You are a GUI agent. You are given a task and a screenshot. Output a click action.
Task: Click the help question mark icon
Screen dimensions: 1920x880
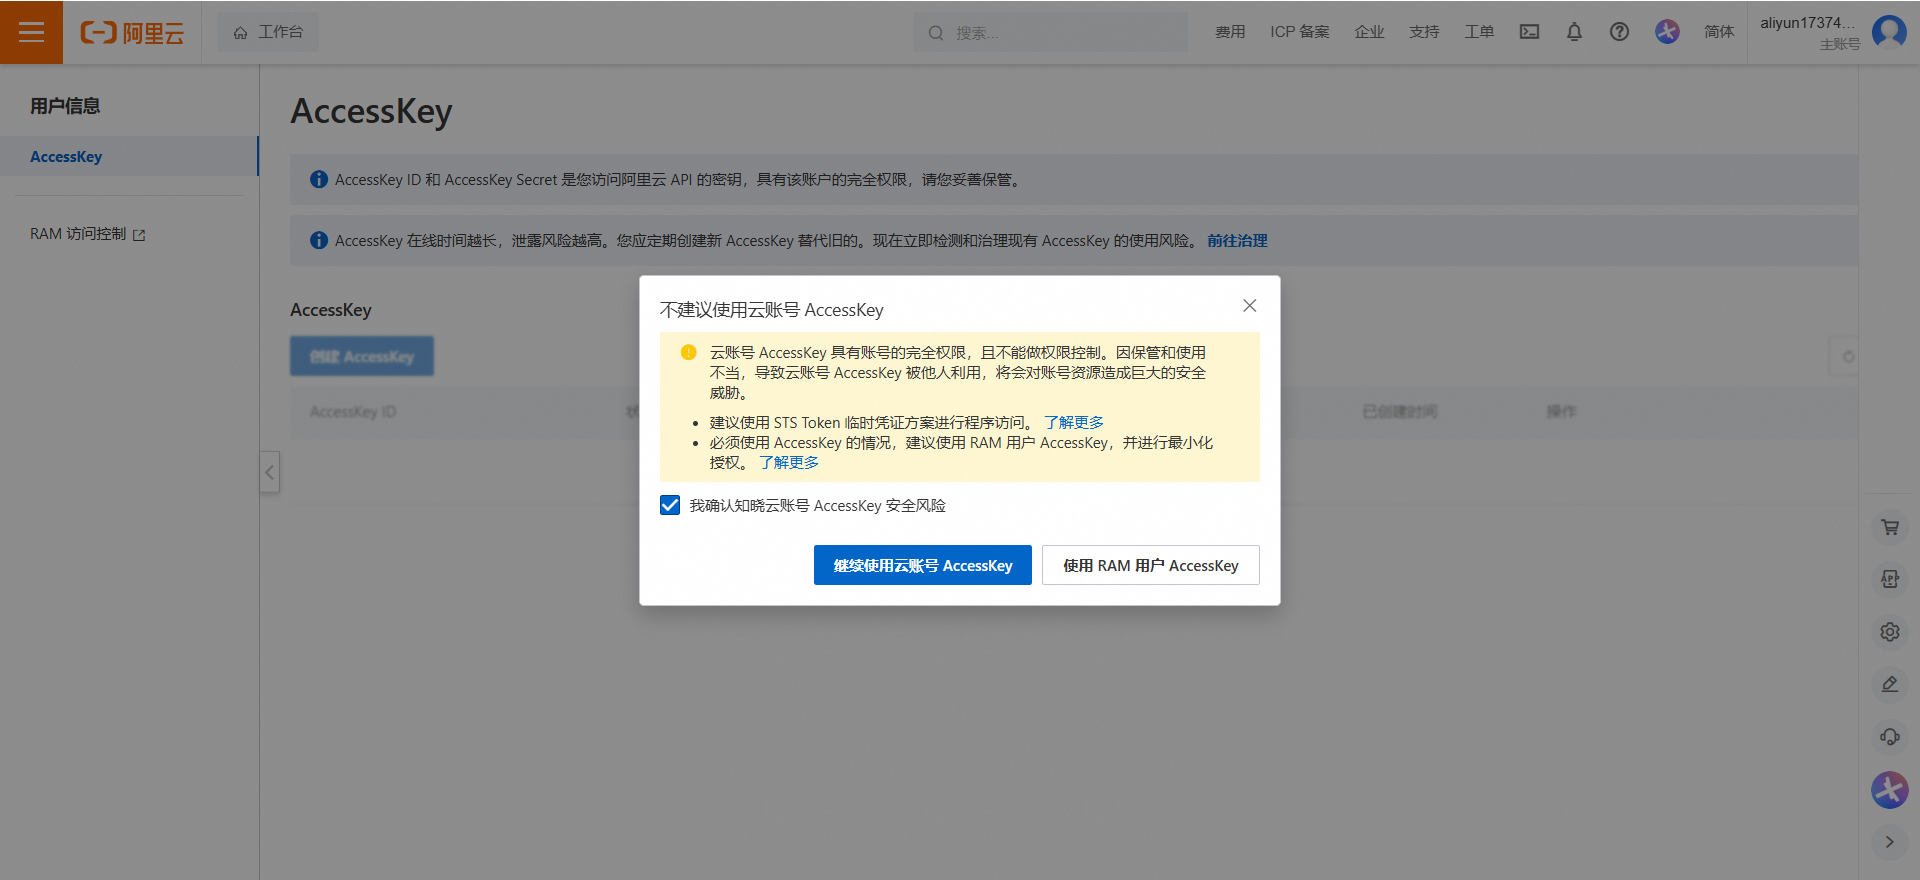1619,32
